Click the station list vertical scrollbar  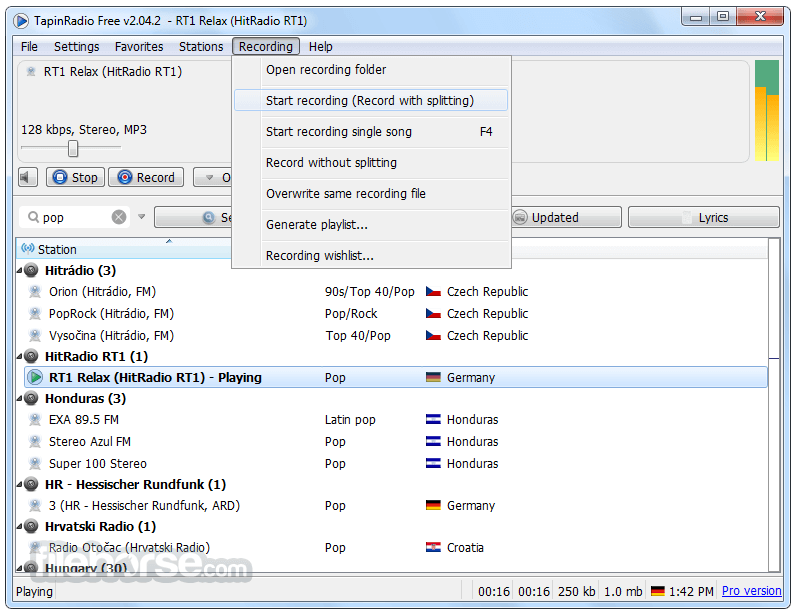point(774,405)
